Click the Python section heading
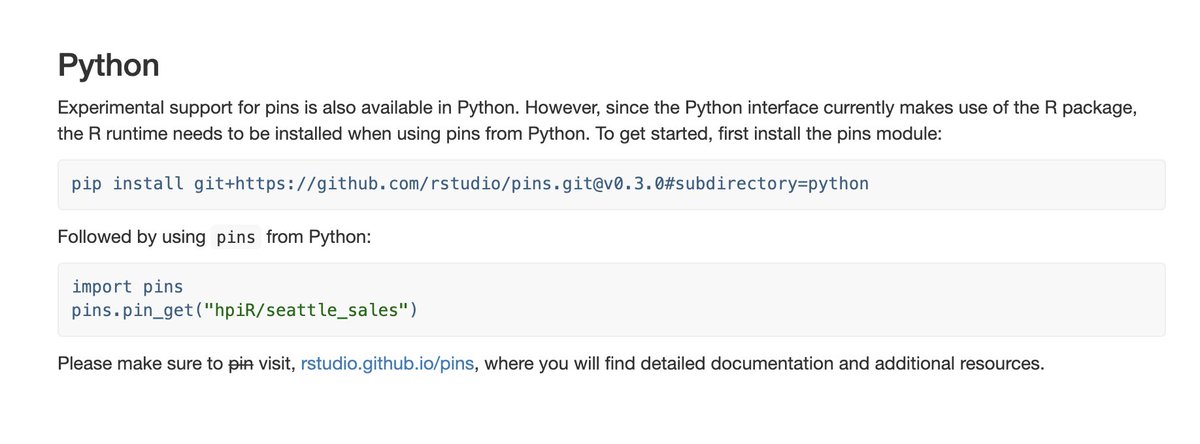The width and height of the screenshot is (1200, 444). point(109,66)
